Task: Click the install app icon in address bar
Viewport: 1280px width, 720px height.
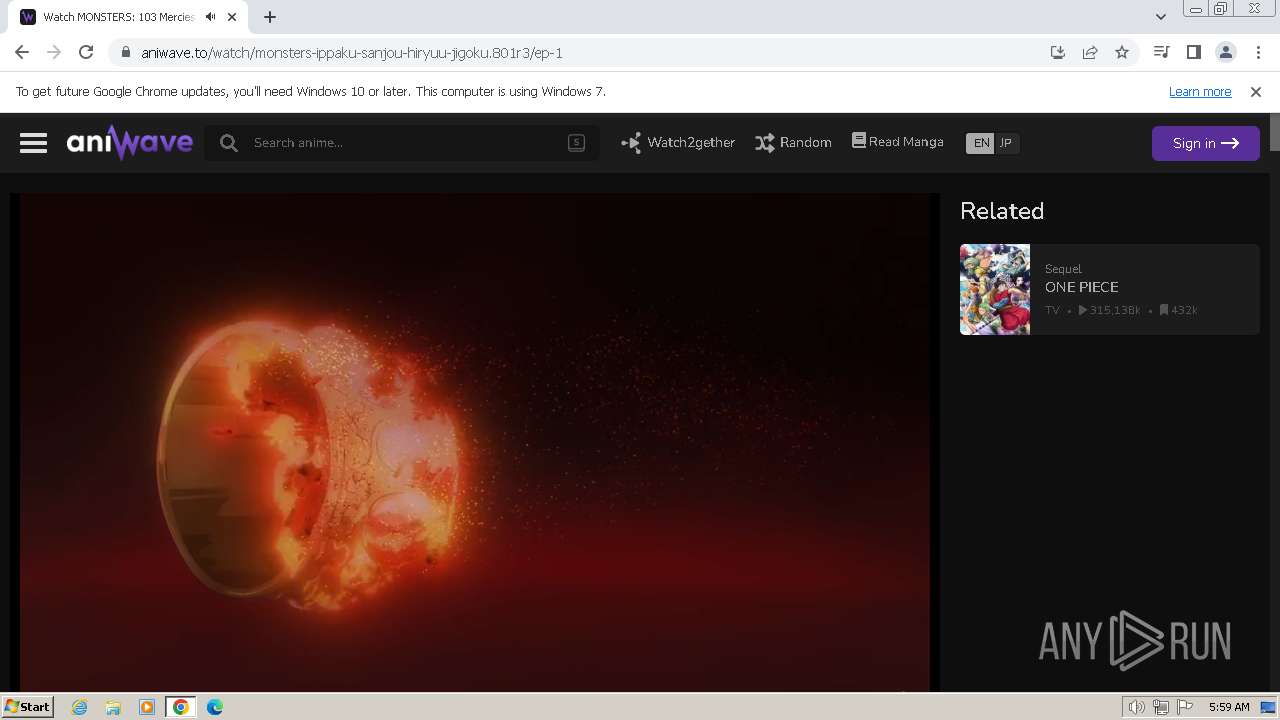Action: tap(1058, 53)
